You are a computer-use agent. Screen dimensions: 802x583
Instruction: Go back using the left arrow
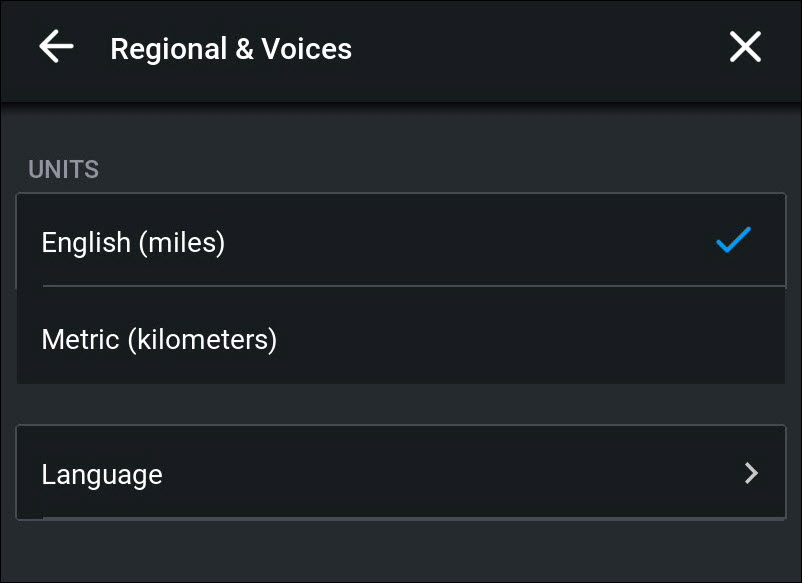coord(56,47)
